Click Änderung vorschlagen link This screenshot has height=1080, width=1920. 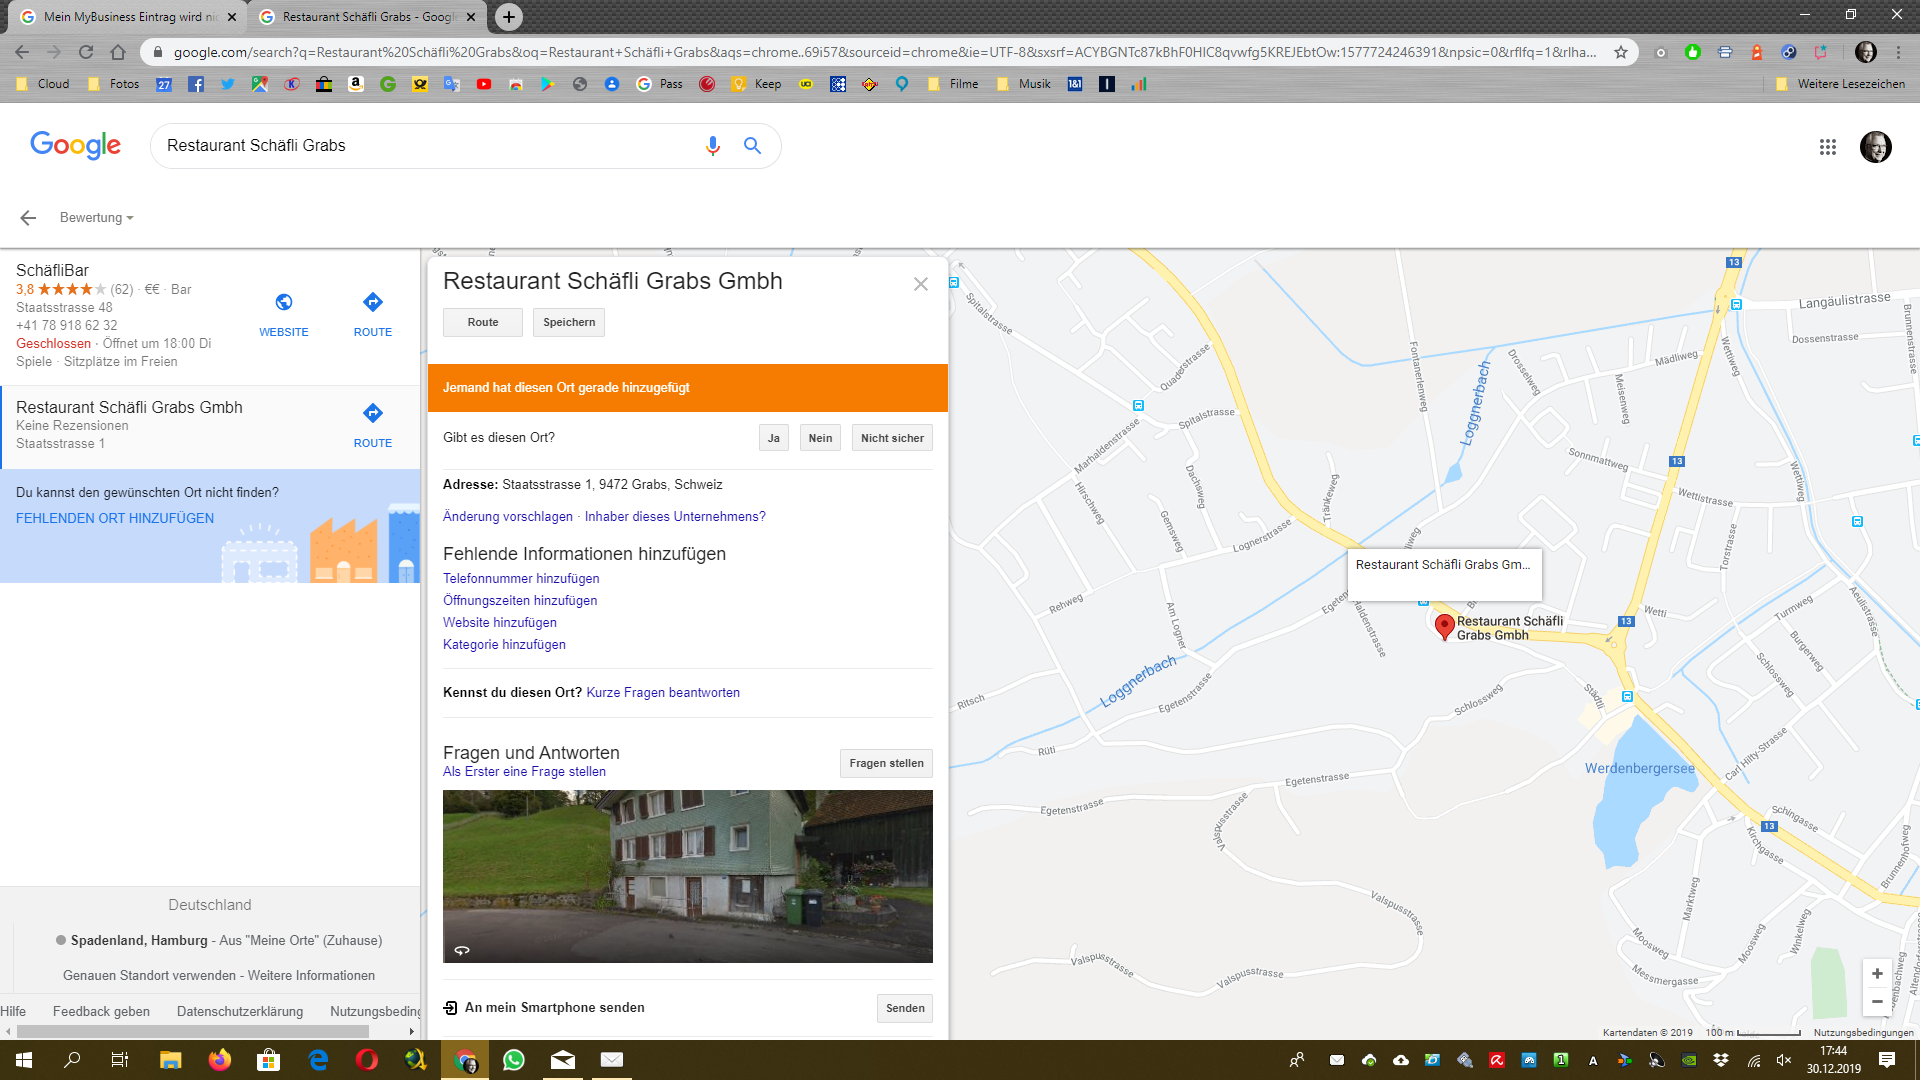508,517
